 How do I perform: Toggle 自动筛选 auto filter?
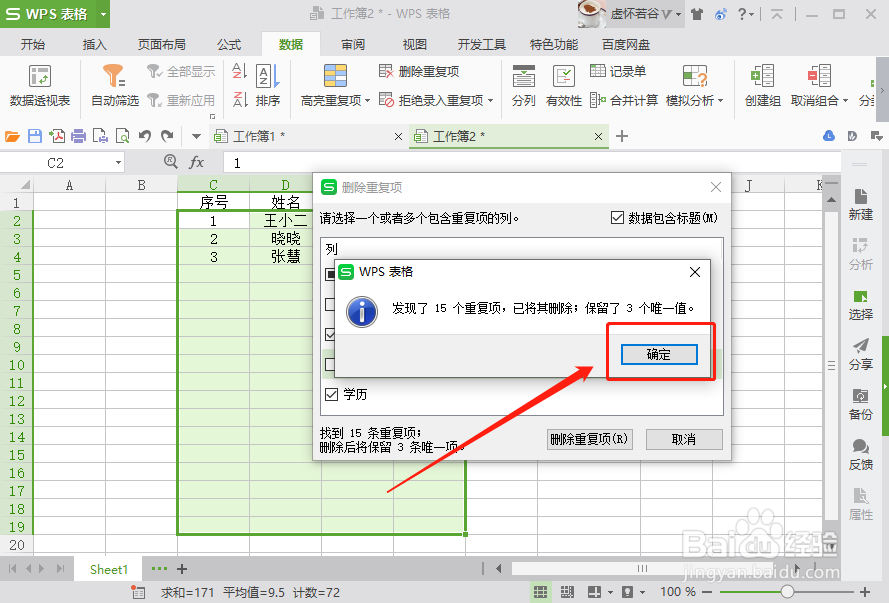(115, 85)
